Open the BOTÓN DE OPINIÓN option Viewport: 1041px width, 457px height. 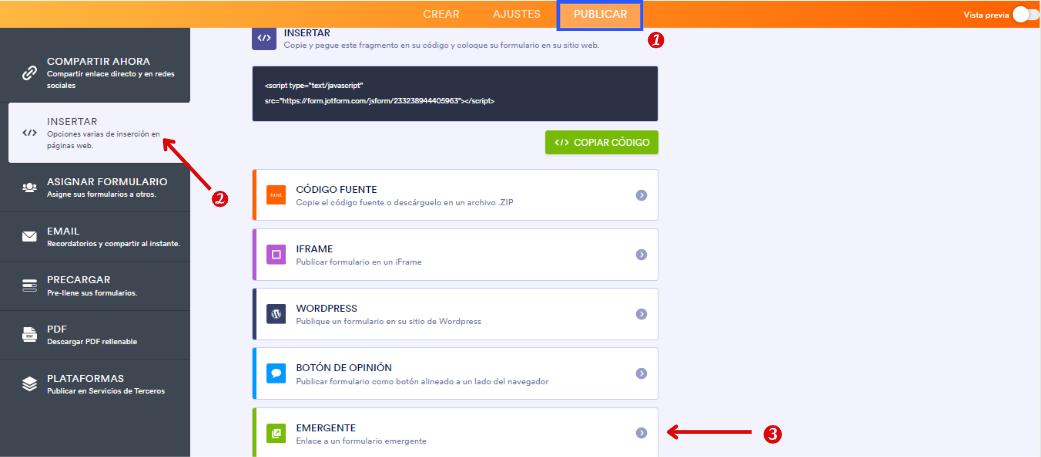point(455,373)
